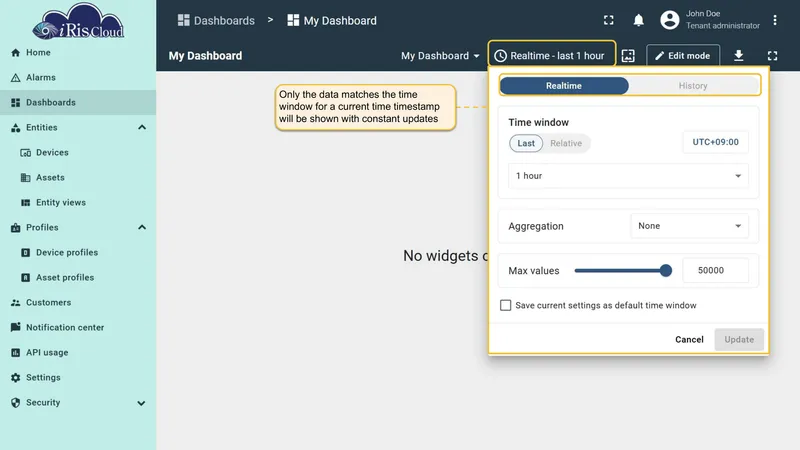This screenshot has height=450, width=800.
Task: Click the Security shield icon
Action: point(16,403)
